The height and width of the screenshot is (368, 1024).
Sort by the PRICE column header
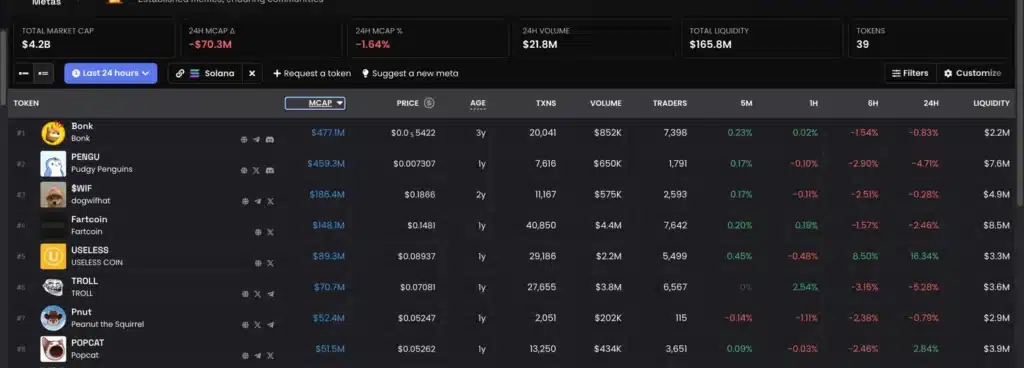(408, 103)
